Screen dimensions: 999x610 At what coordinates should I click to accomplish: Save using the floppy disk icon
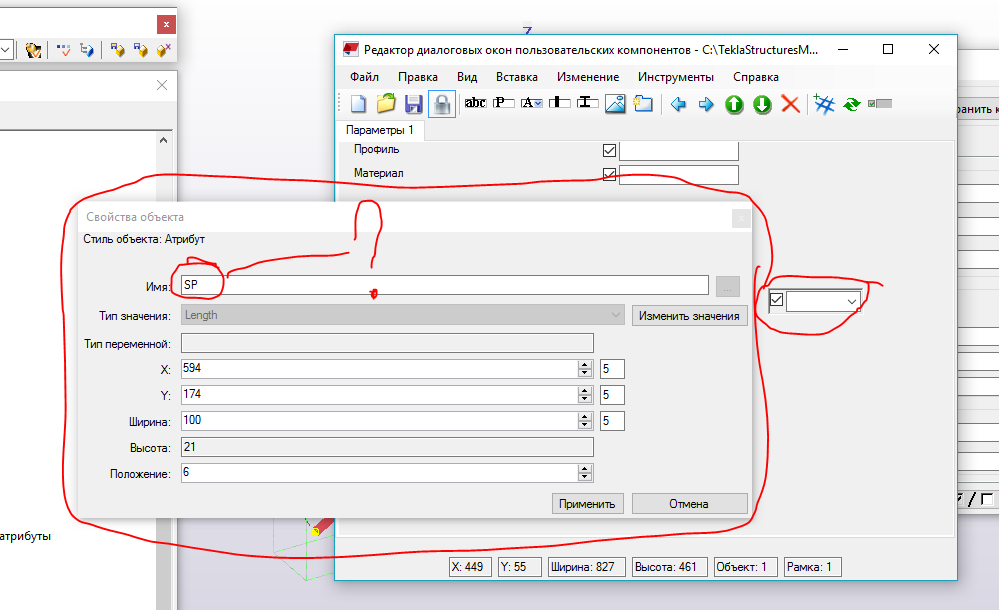click(413, 103)
